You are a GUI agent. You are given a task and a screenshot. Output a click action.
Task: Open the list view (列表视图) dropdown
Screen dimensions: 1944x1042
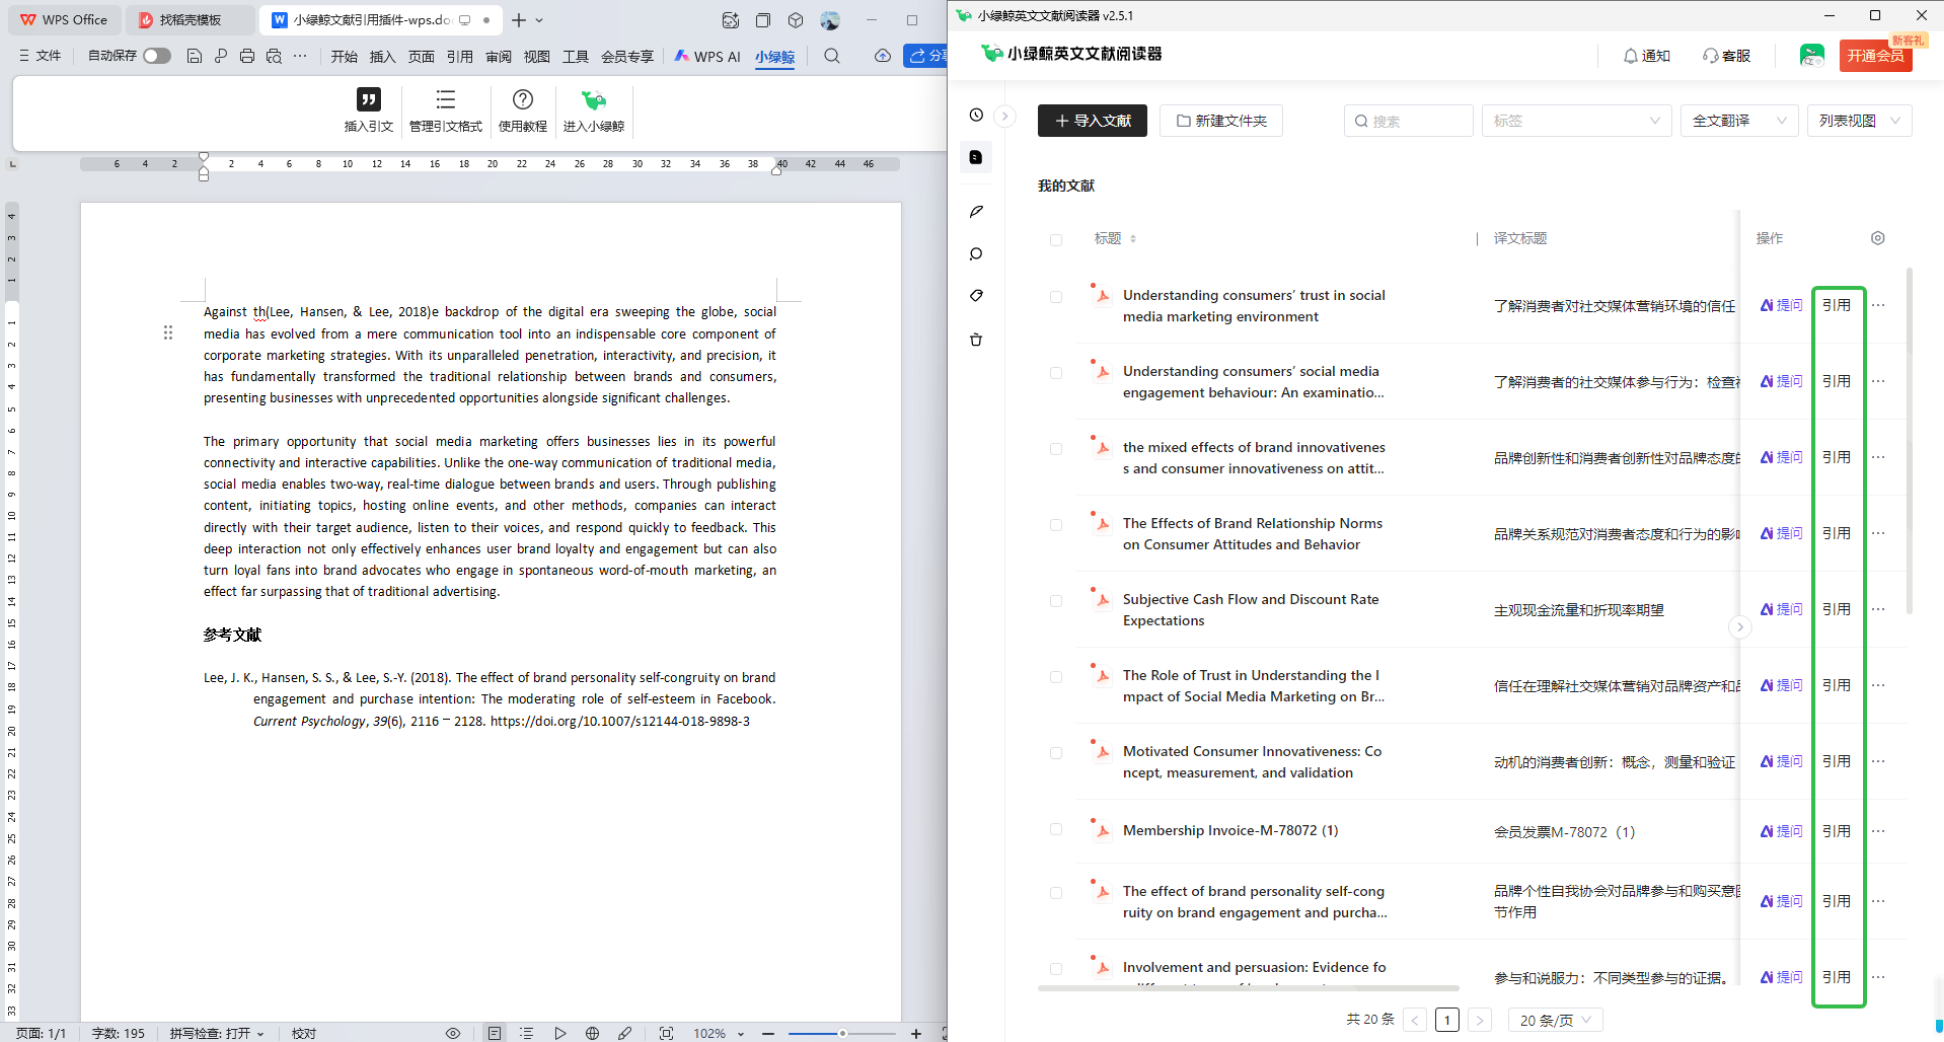(x=1858, y=121)
